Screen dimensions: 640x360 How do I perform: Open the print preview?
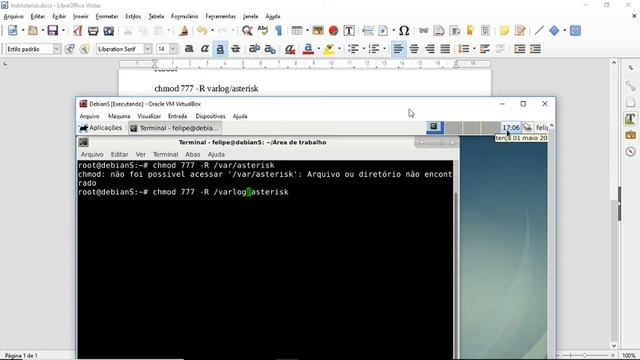109,31
